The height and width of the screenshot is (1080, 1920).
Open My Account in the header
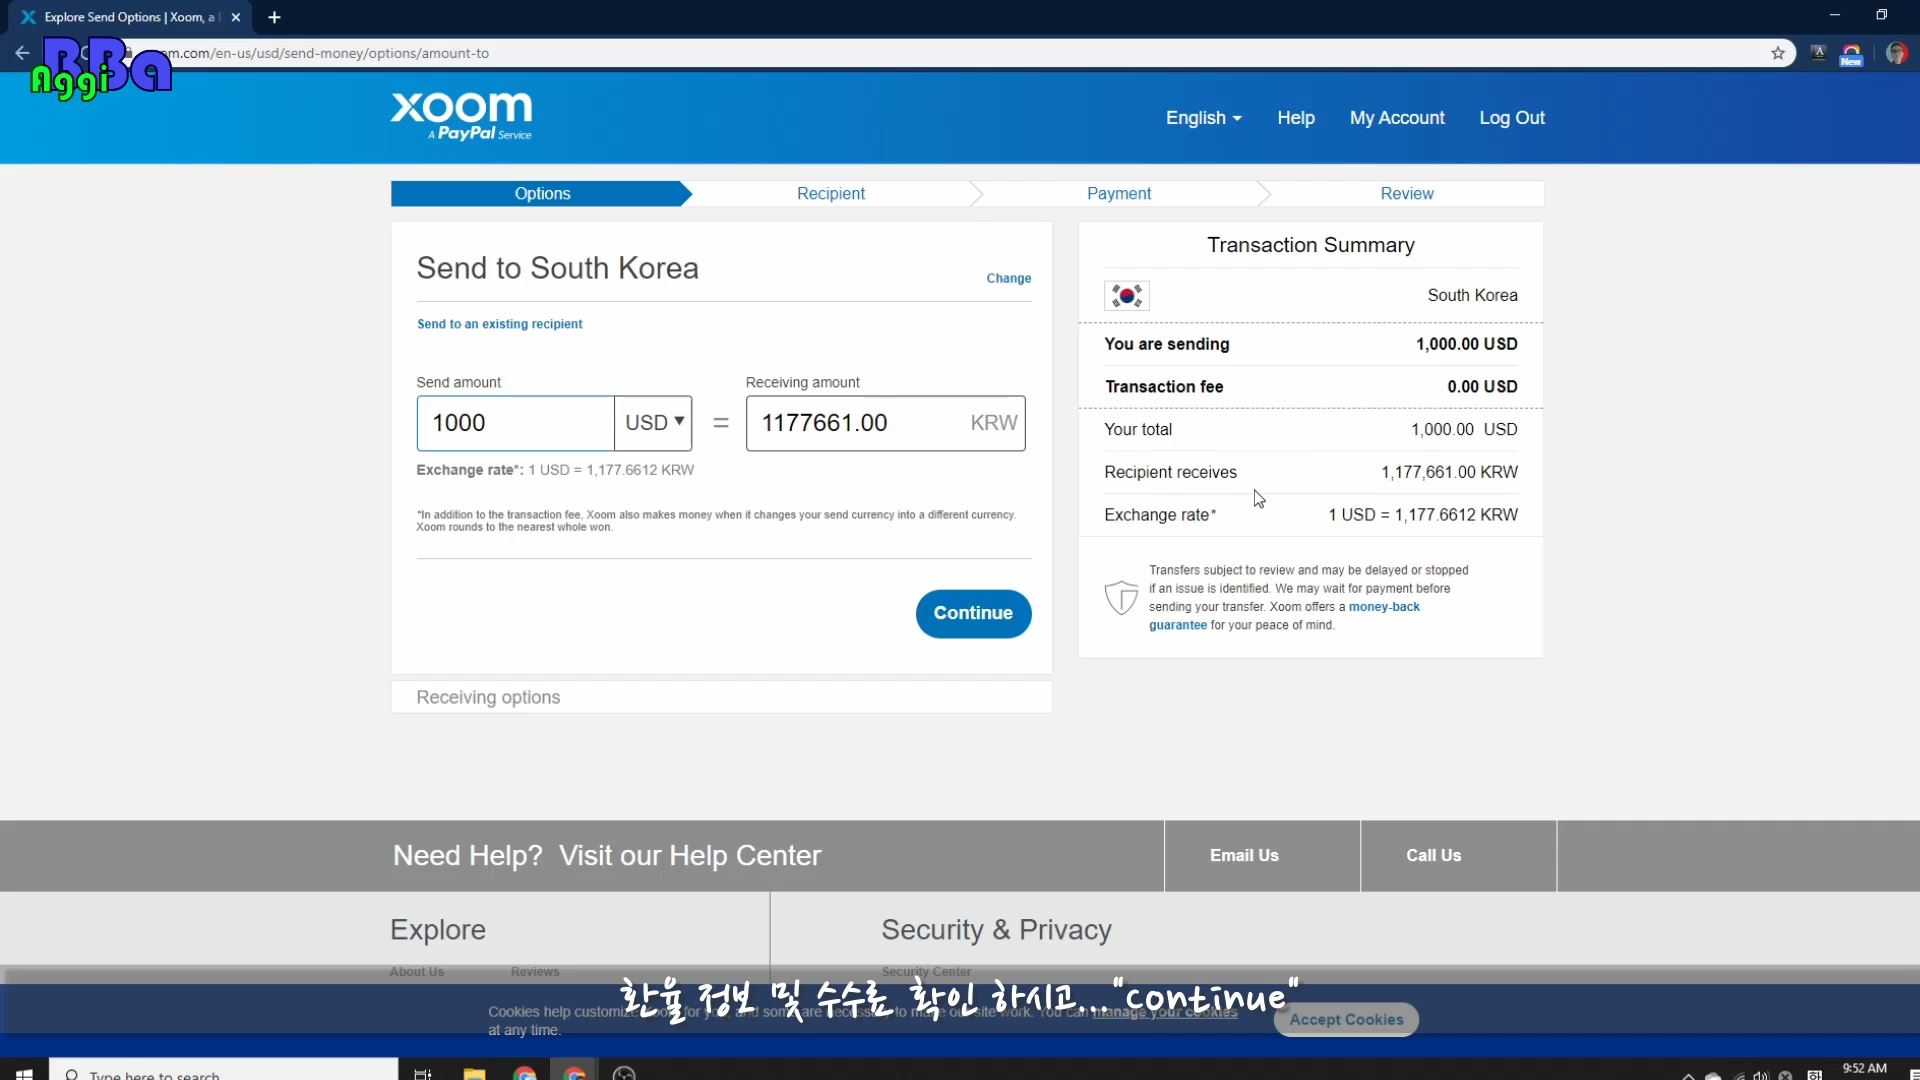click(x=1397, y=118)
